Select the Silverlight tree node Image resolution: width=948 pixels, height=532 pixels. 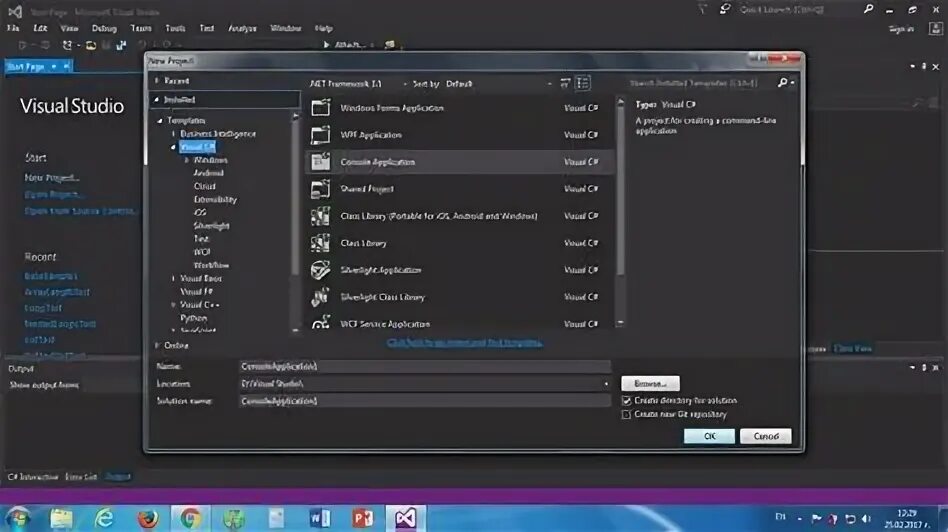212,225
